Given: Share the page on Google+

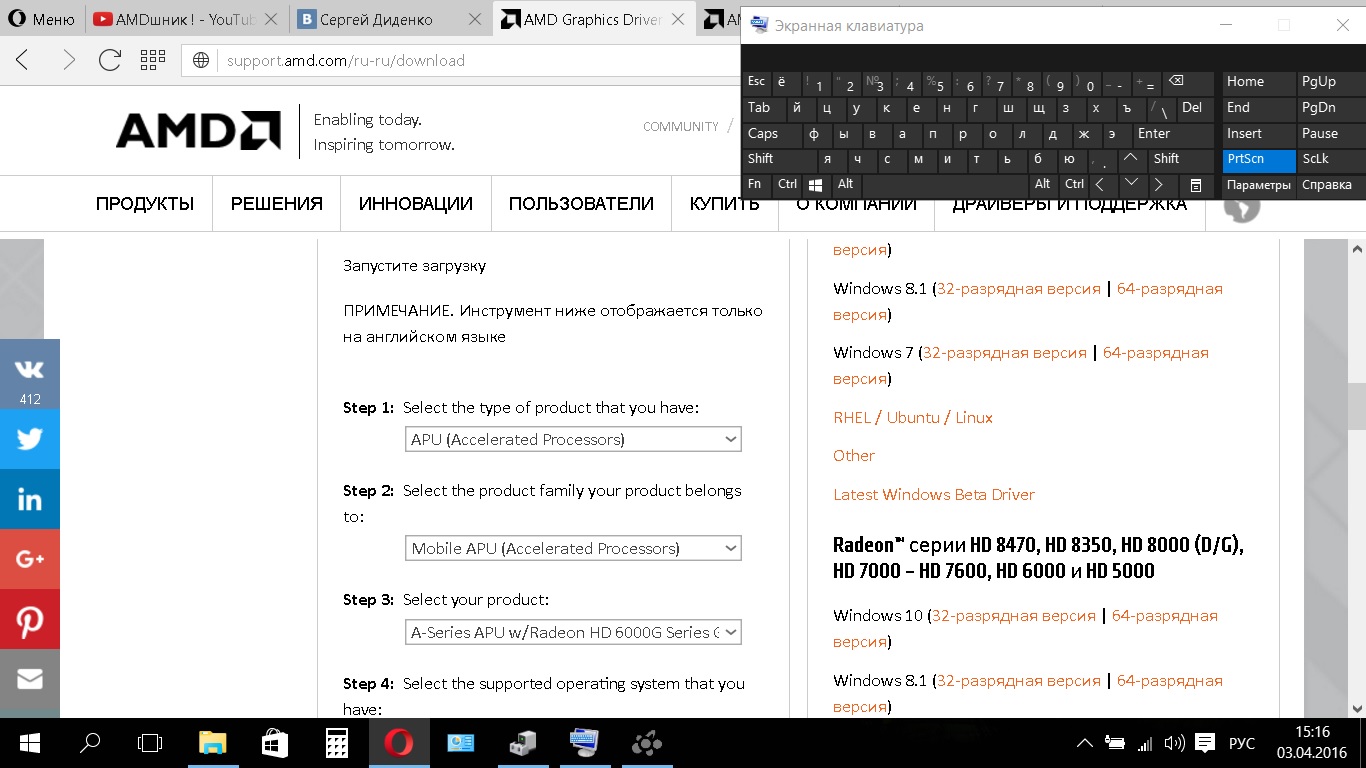Looking at the screenshot, I should coord(30,559).
